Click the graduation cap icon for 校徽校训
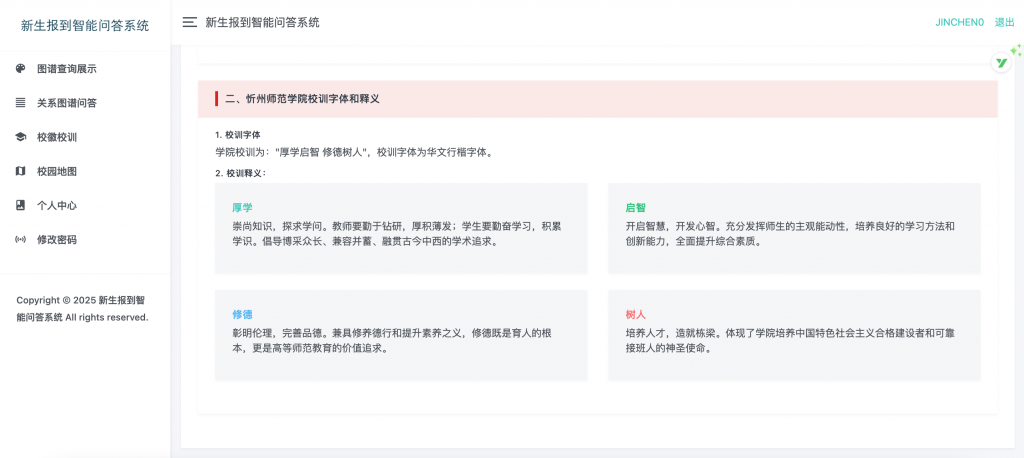 20,137
